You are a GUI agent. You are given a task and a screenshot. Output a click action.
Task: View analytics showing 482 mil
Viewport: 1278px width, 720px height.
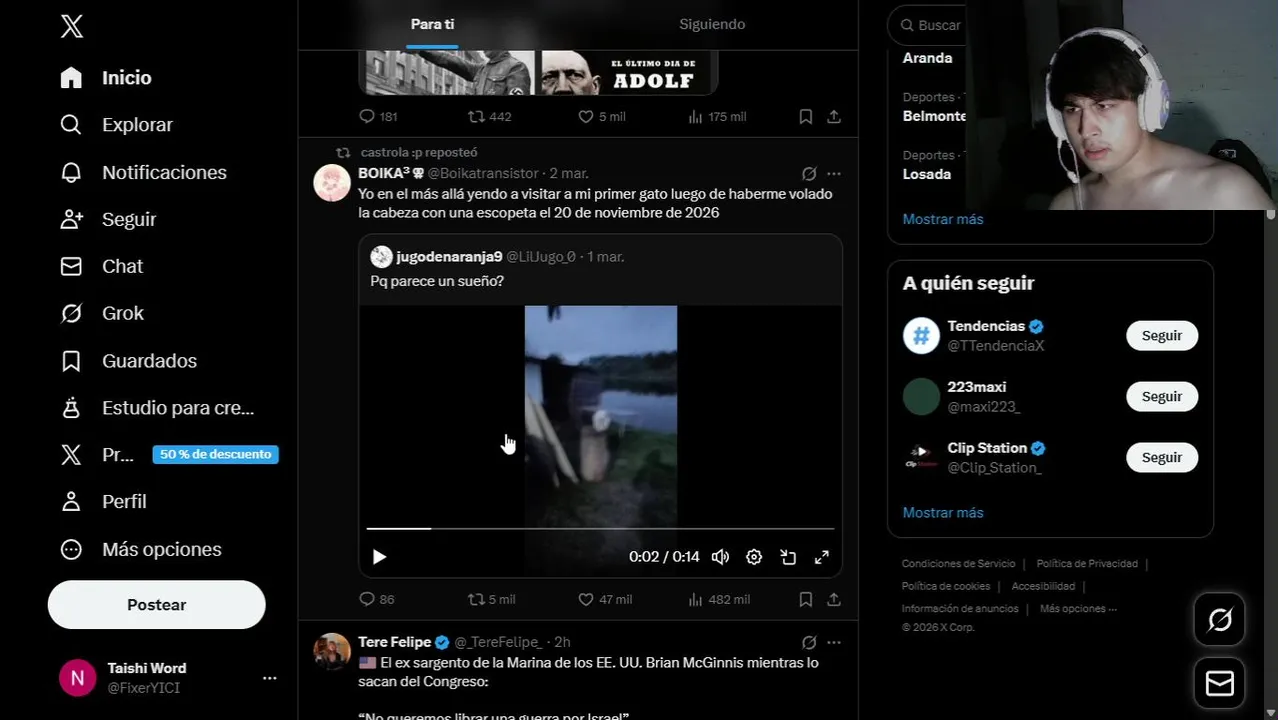pyautogui.click(x=719, y=599)
